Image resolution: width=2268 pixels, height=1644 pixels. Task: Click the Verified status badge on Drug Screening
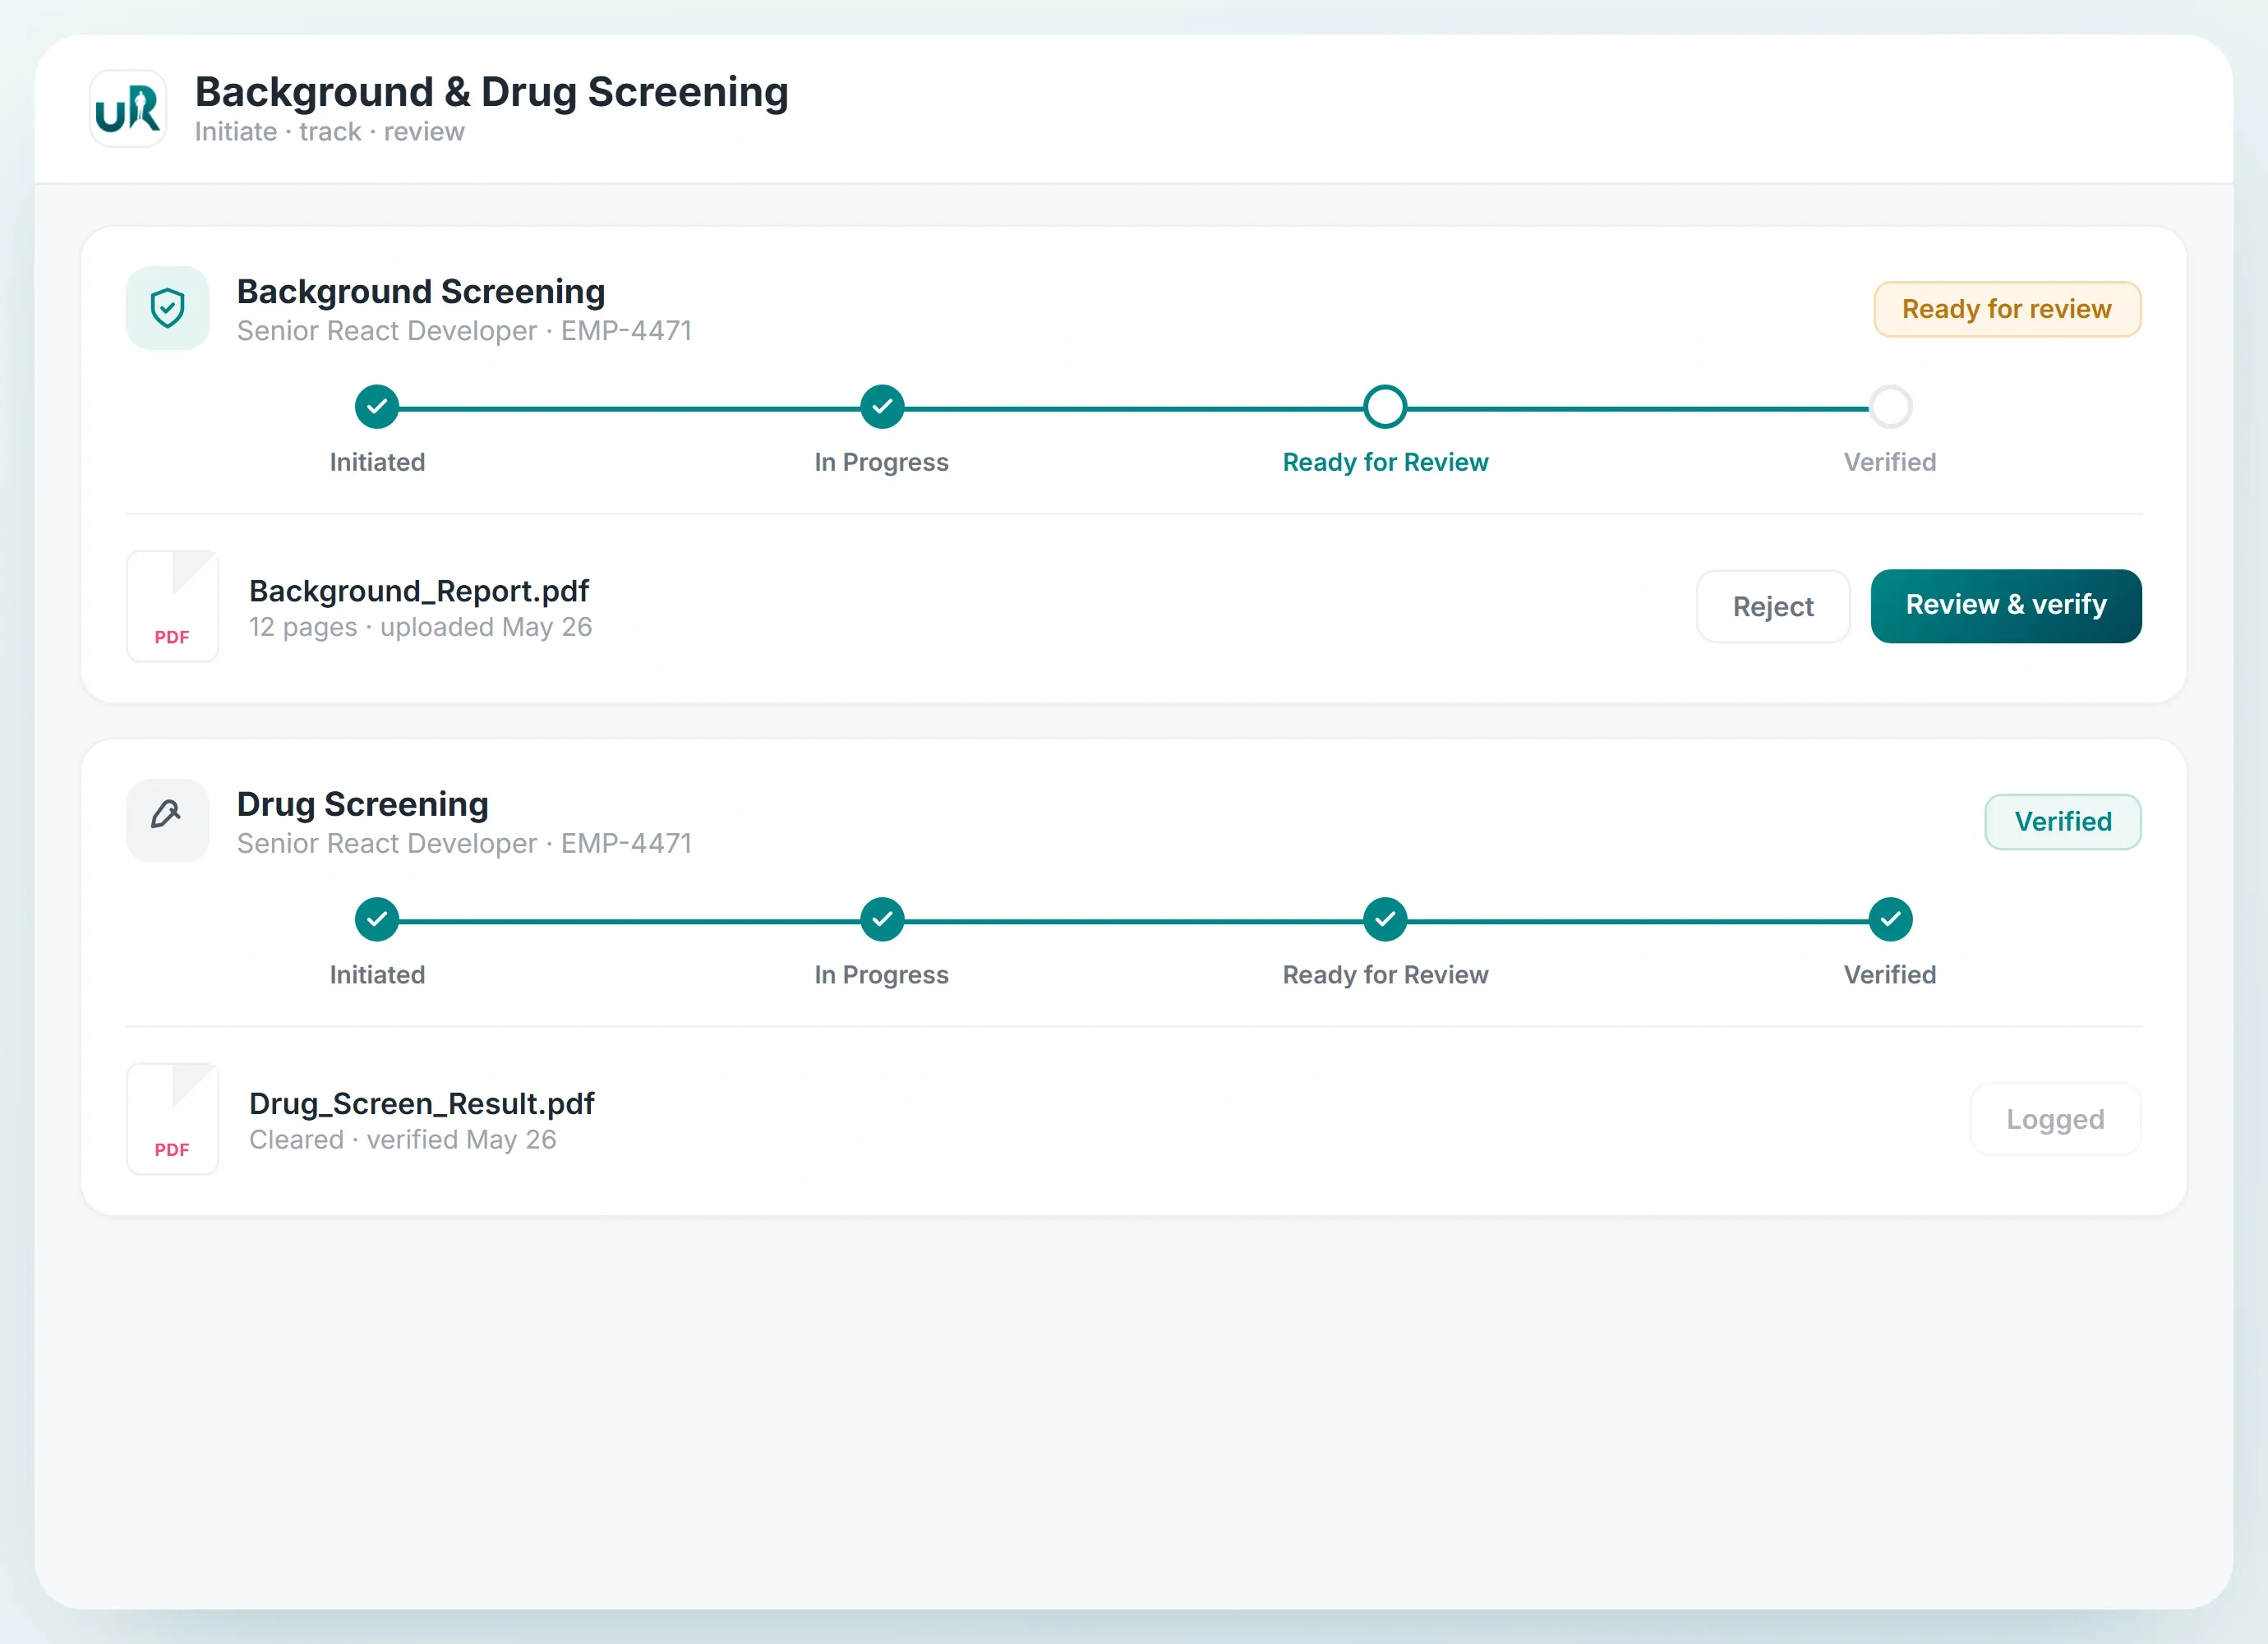pyautogui.click(x=2063, y=822)
